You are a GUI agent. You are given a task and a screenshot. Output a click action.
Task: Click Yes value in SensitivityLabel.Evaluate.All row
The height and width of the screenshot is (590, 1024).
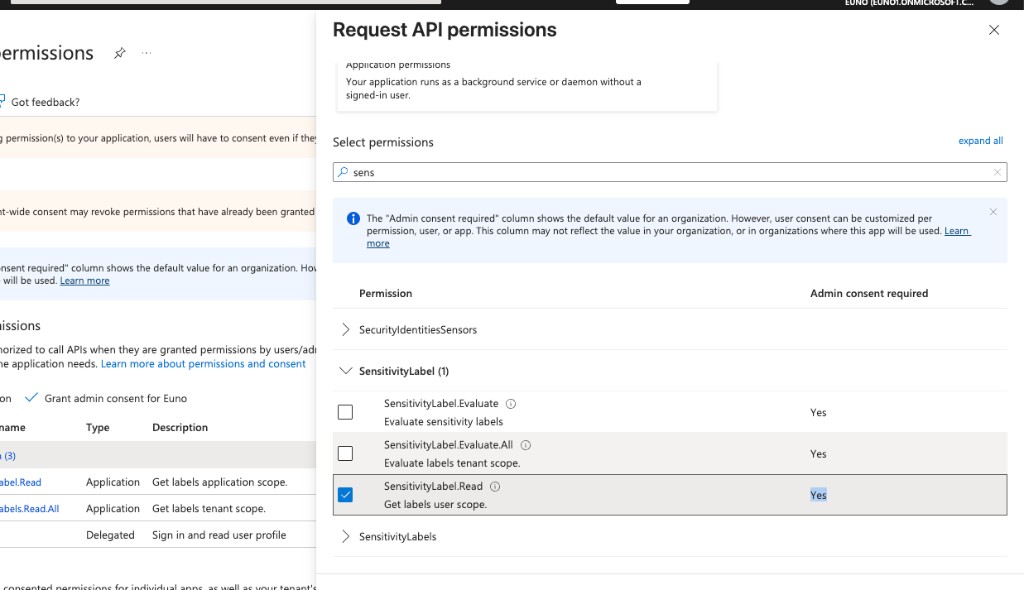pos(818,453)
